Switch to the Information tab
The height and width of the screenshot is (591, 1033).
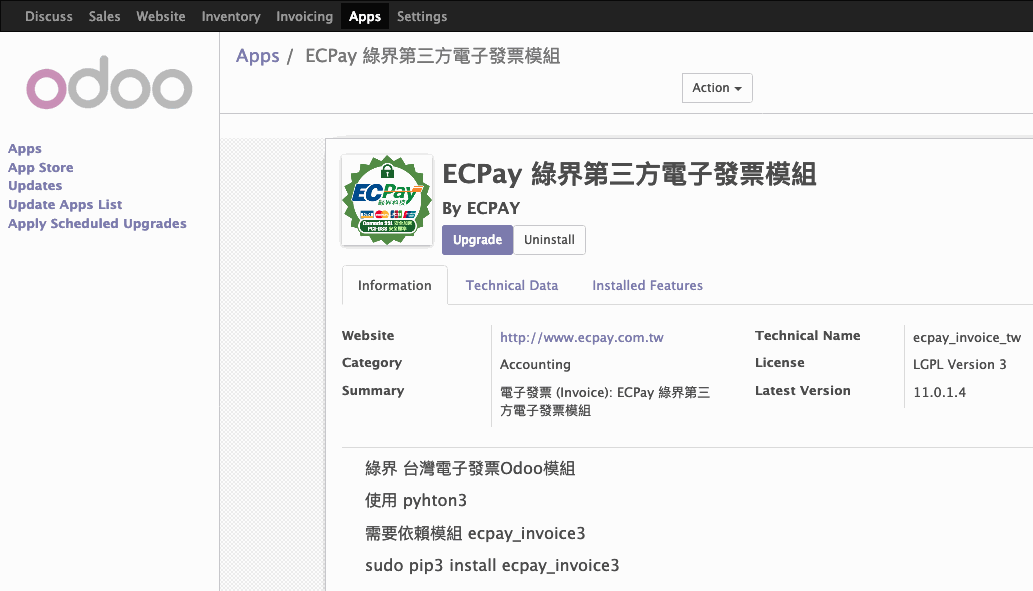395,285
